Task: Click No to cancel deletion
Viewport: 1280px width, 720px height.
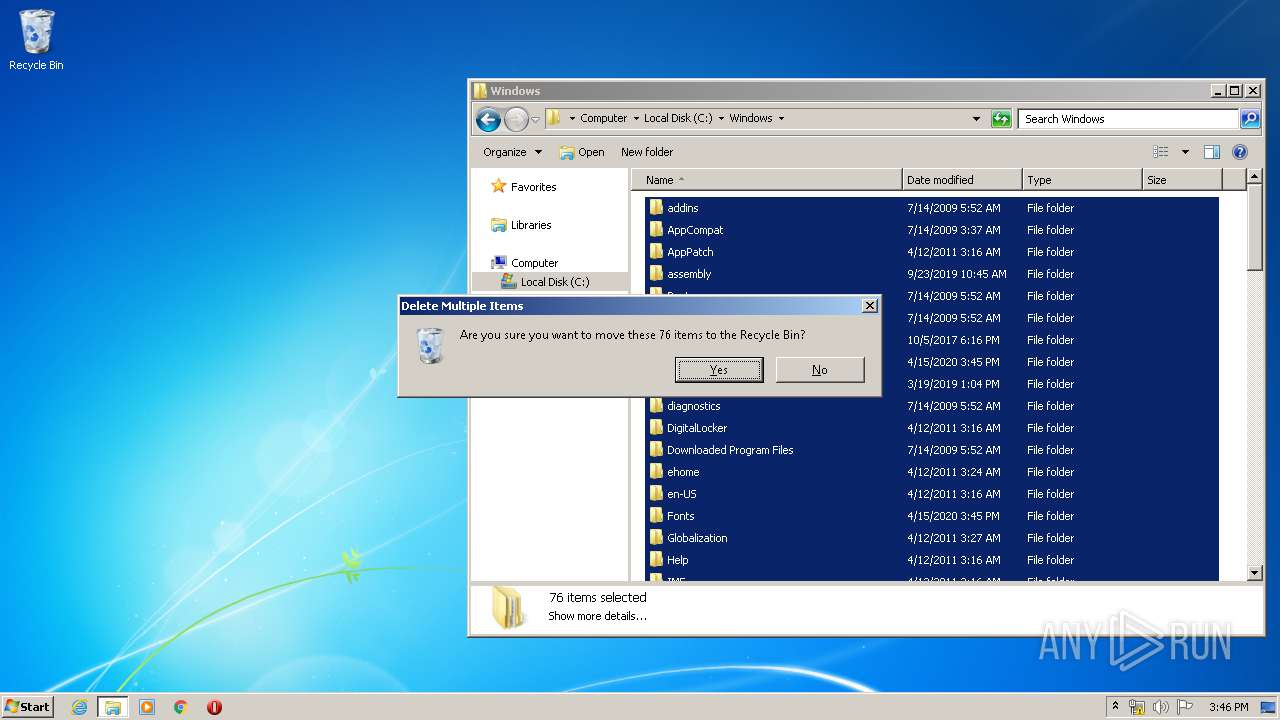Action: 820,370
